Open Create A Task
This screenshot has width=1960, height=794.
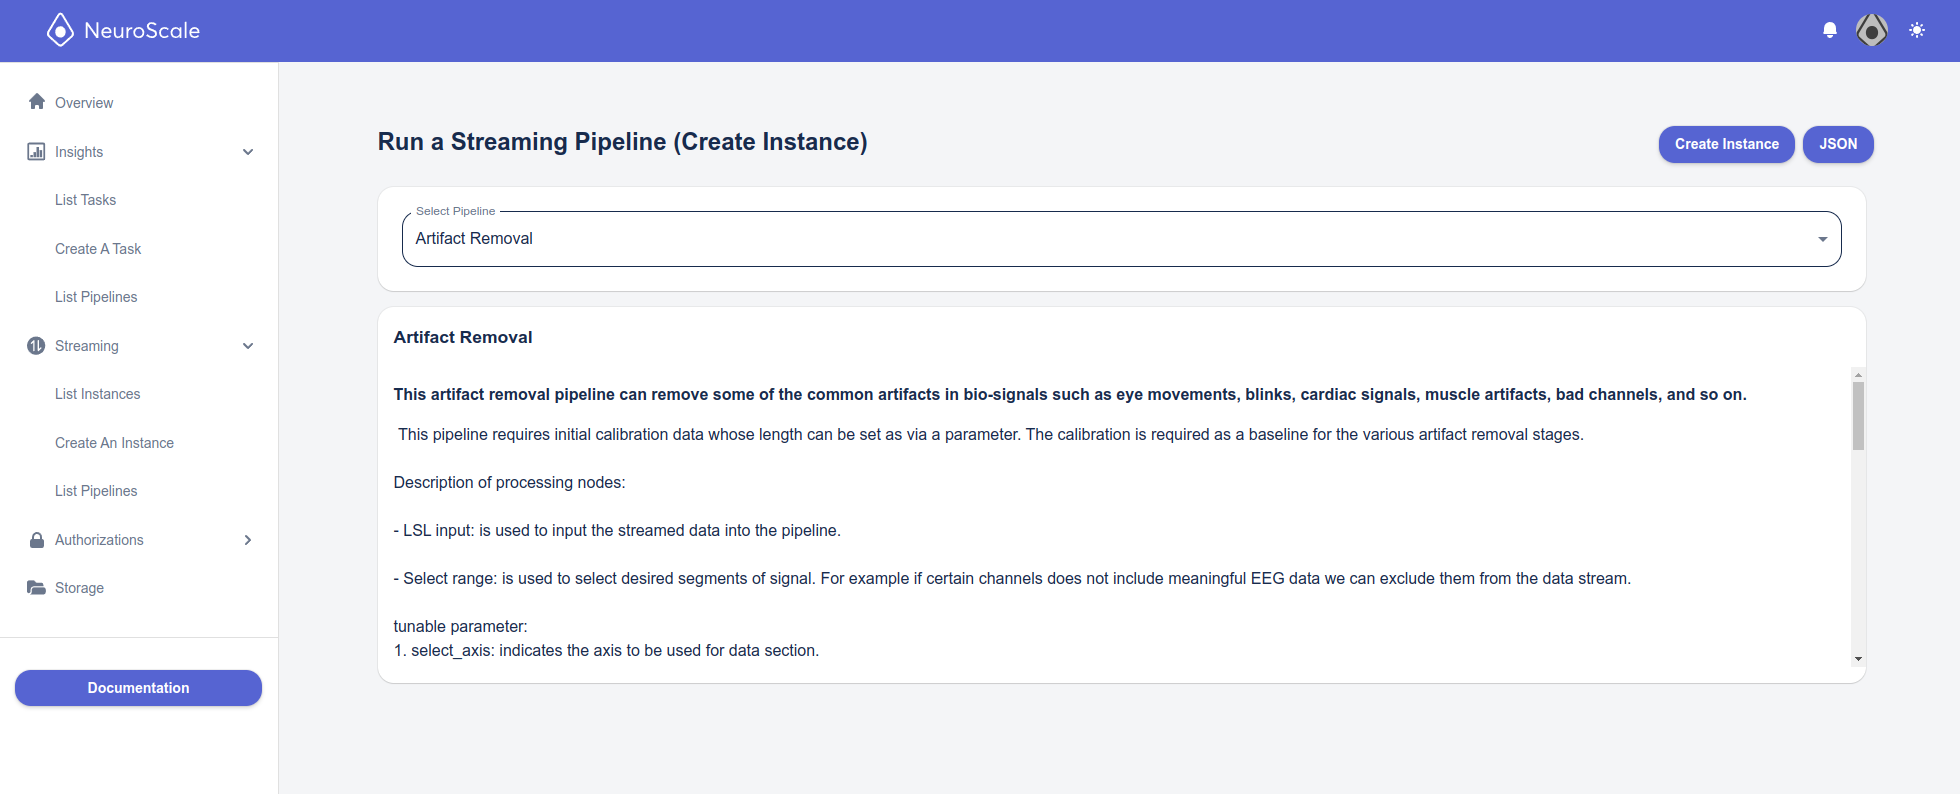tap(98, 249)
